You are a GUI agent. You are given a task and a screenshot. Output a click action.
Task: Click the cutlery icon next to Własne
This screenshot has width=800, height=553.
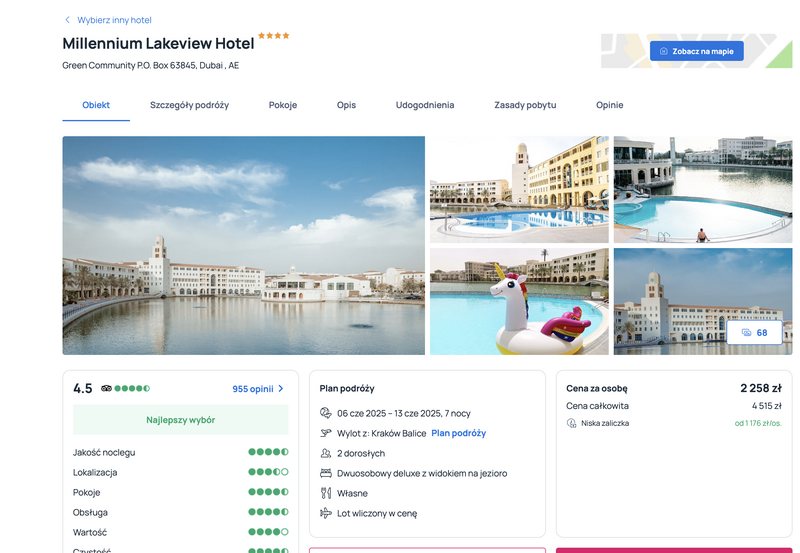pos(326,493)
